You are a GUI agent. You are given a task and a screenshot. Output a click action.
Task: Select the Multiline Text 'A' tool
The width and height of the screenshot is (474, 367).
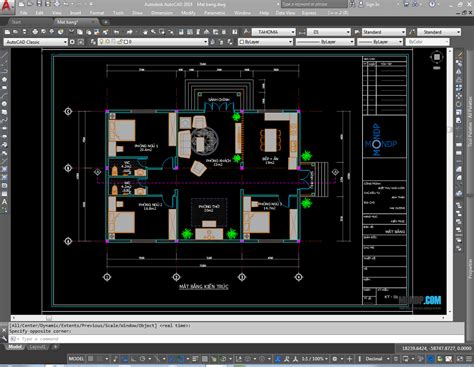pyautogui.click(x=4, y=202)
